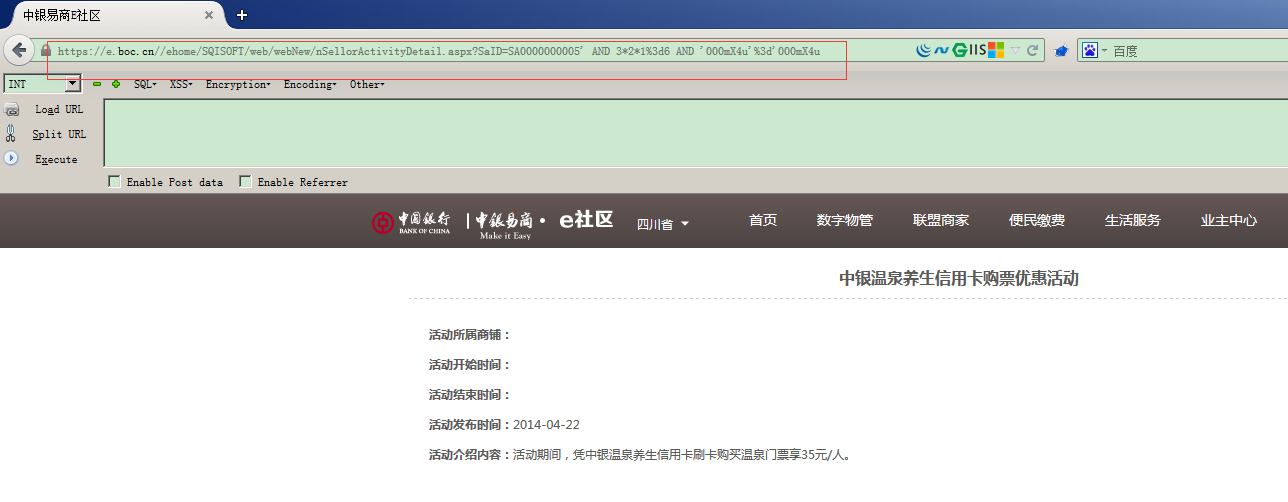Open new tab with plus button

(242, 15)
